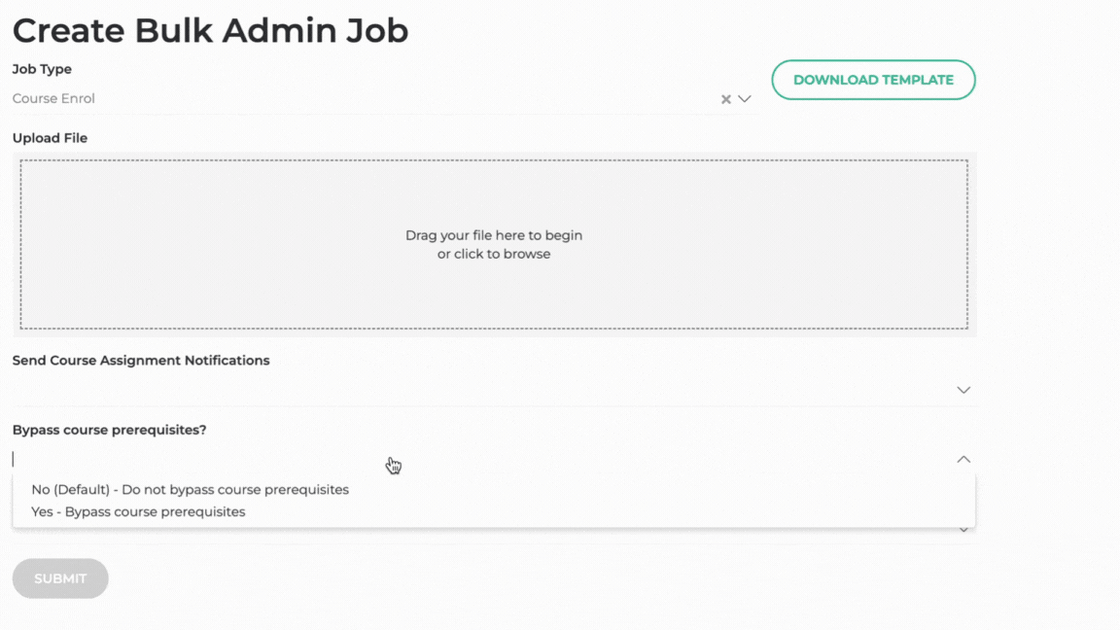Click the Send Course Assignment Notifications field
The width and height of the screenshot is (1120, 630).
point(480,390)
